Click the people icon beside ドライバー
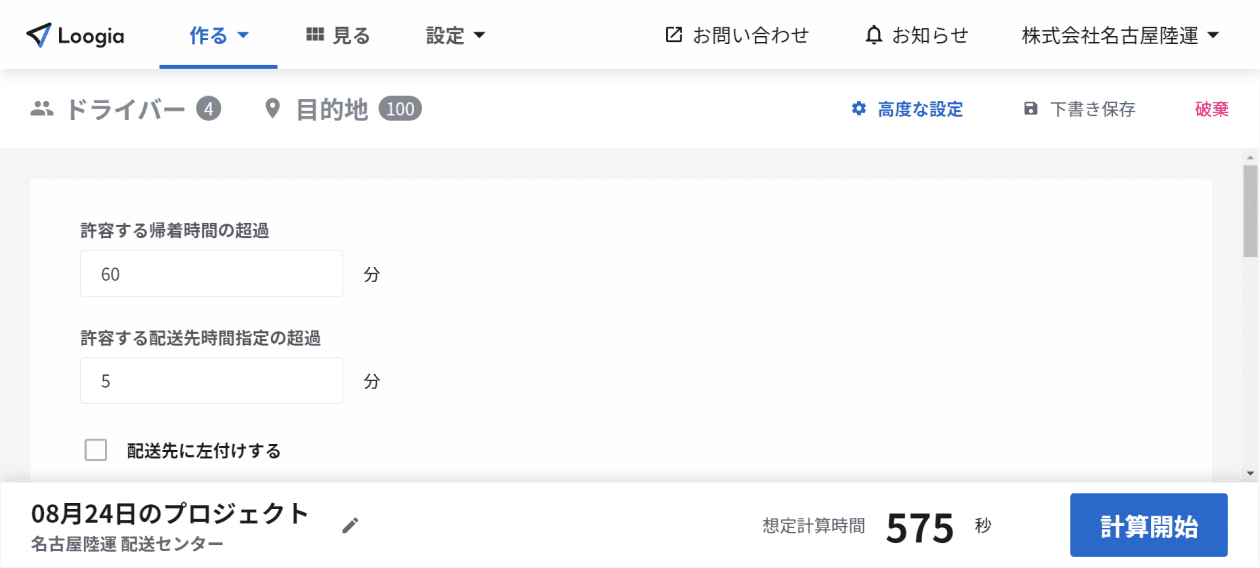The image size is (1260, 568). tap(42, 109)
